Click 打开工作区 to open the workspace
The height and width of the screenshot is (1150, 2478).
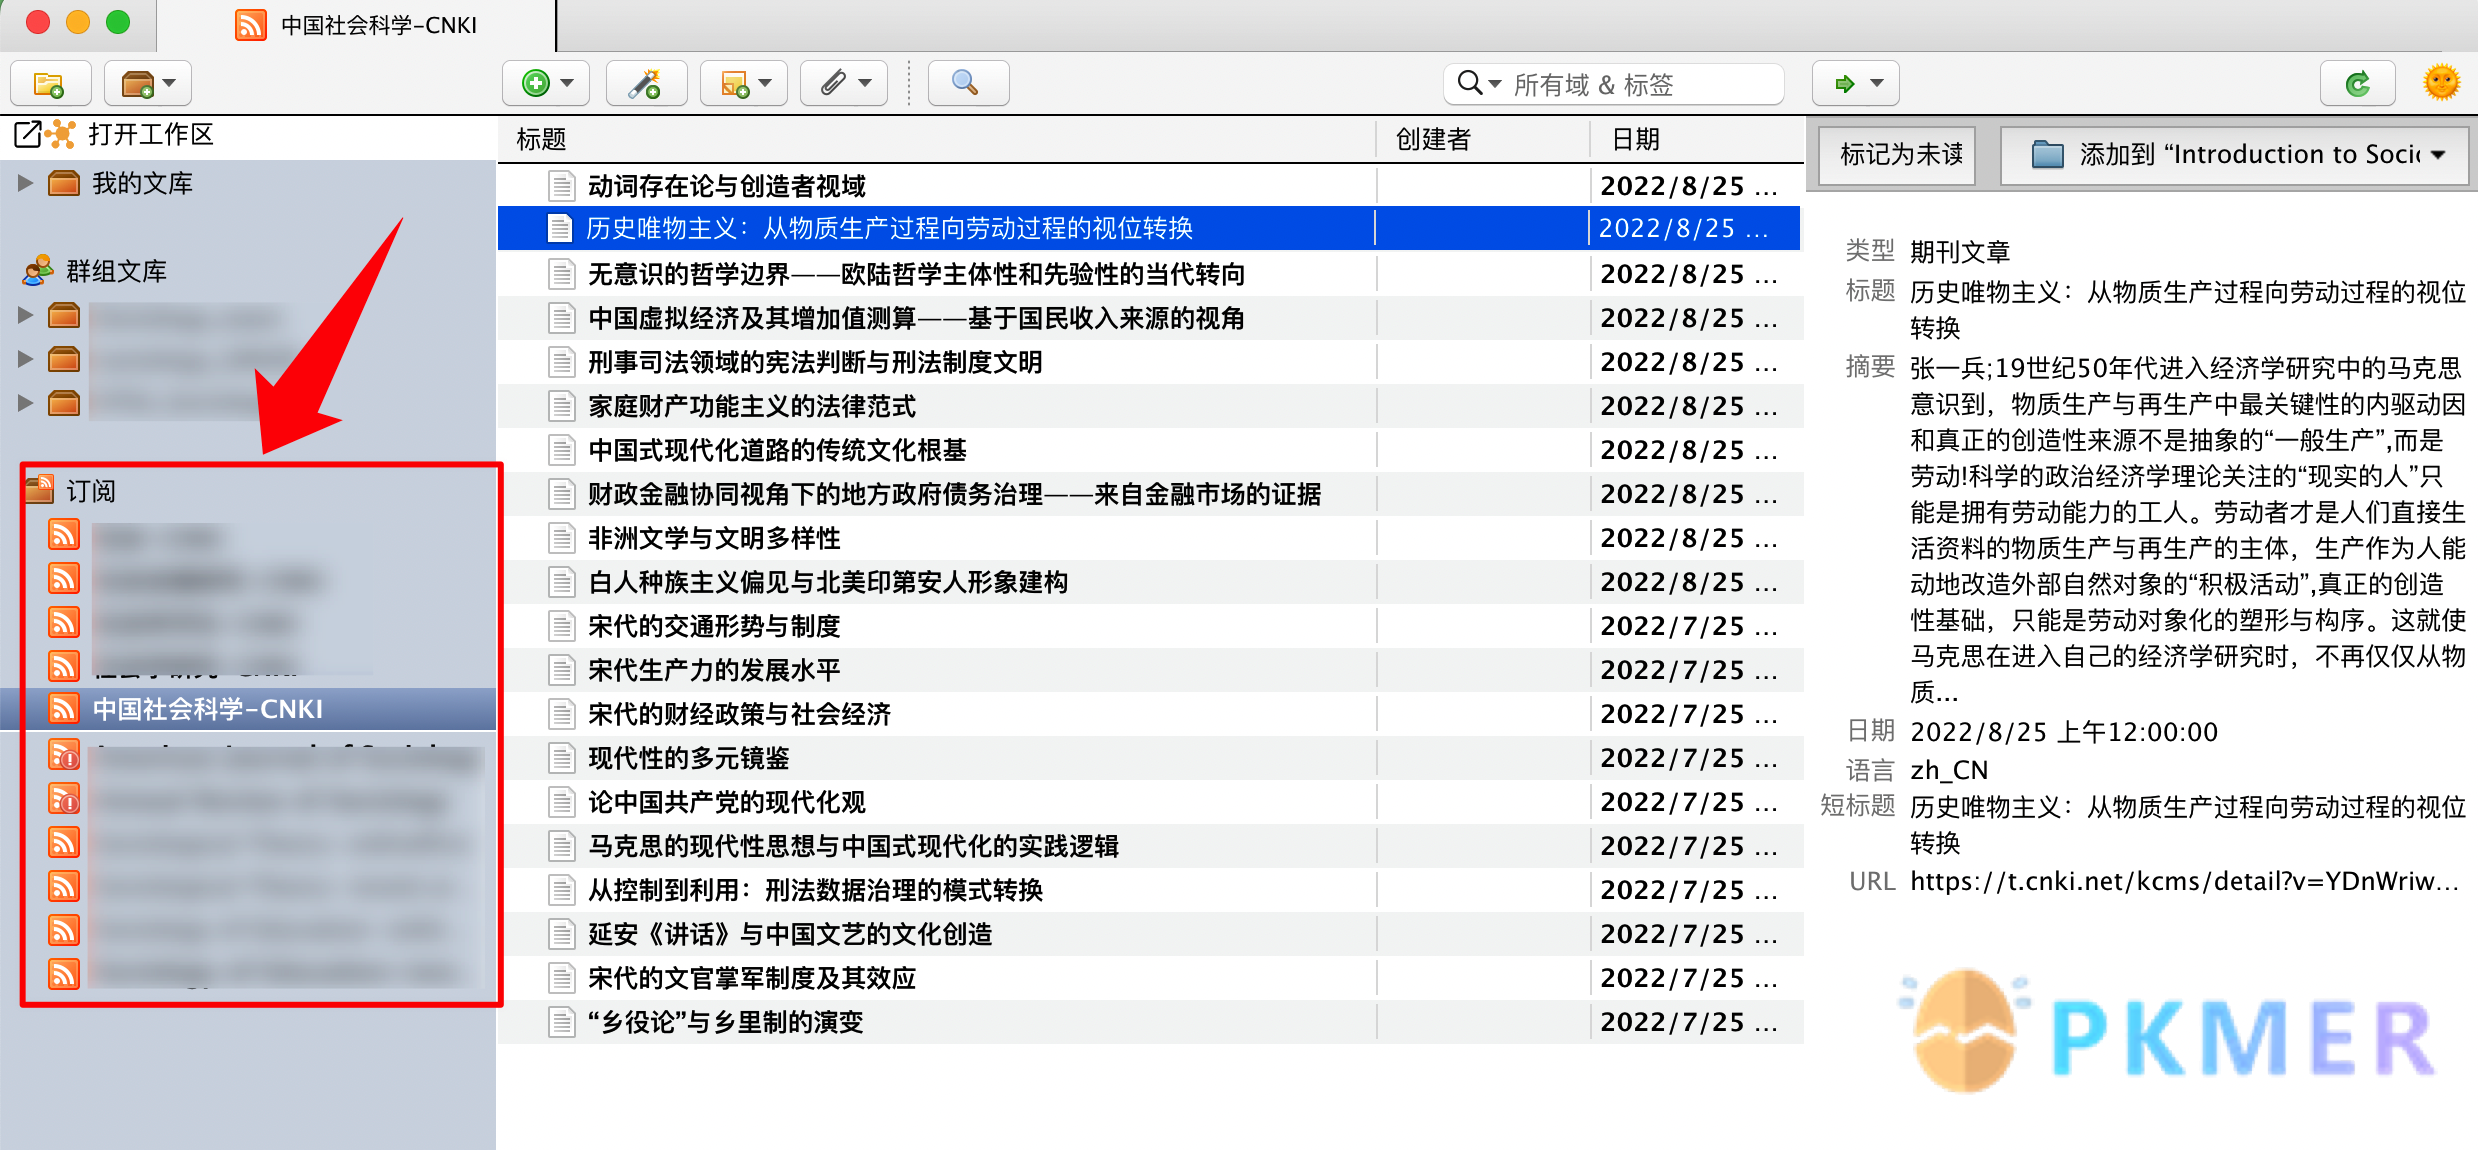152,134
